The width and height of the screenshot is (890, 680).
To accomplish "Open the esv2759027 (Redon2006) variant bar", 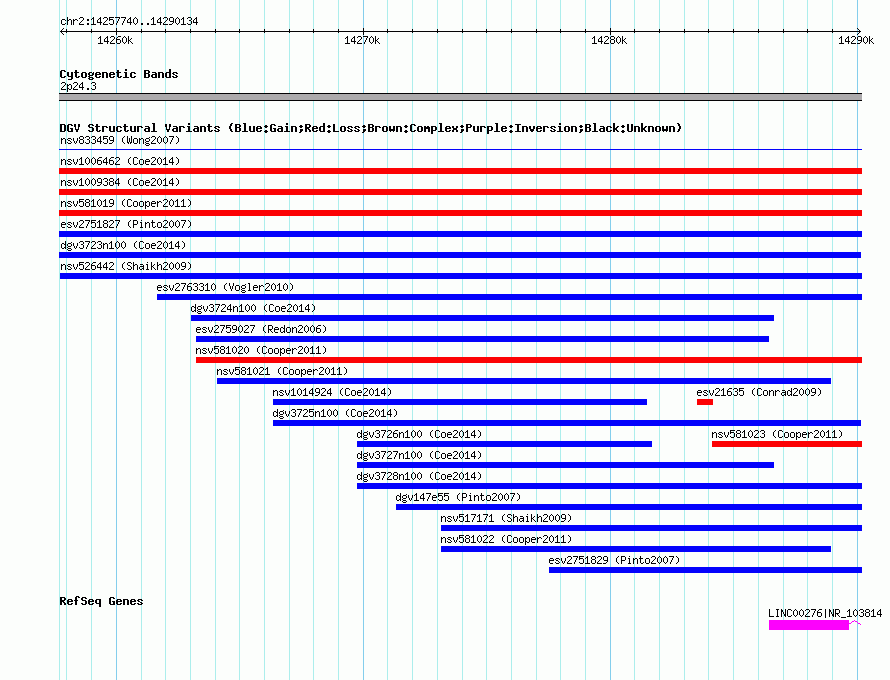I will point(482,339).
